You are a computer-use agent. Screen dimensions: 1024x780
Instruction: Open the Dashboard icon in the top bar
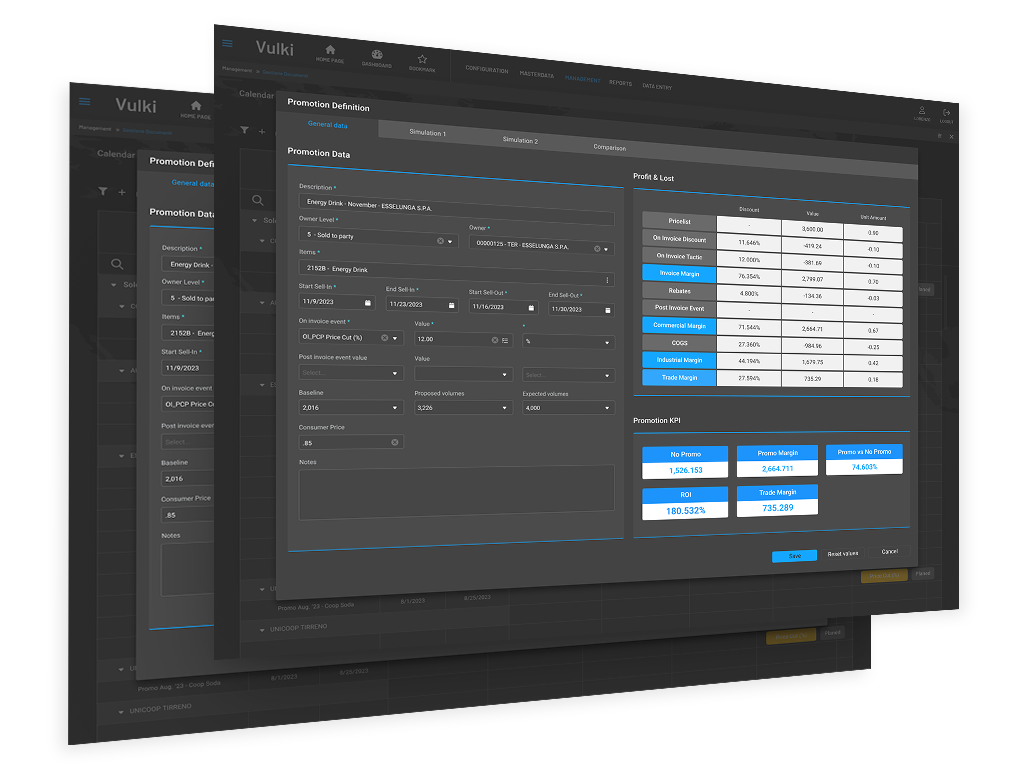(377, 58)
